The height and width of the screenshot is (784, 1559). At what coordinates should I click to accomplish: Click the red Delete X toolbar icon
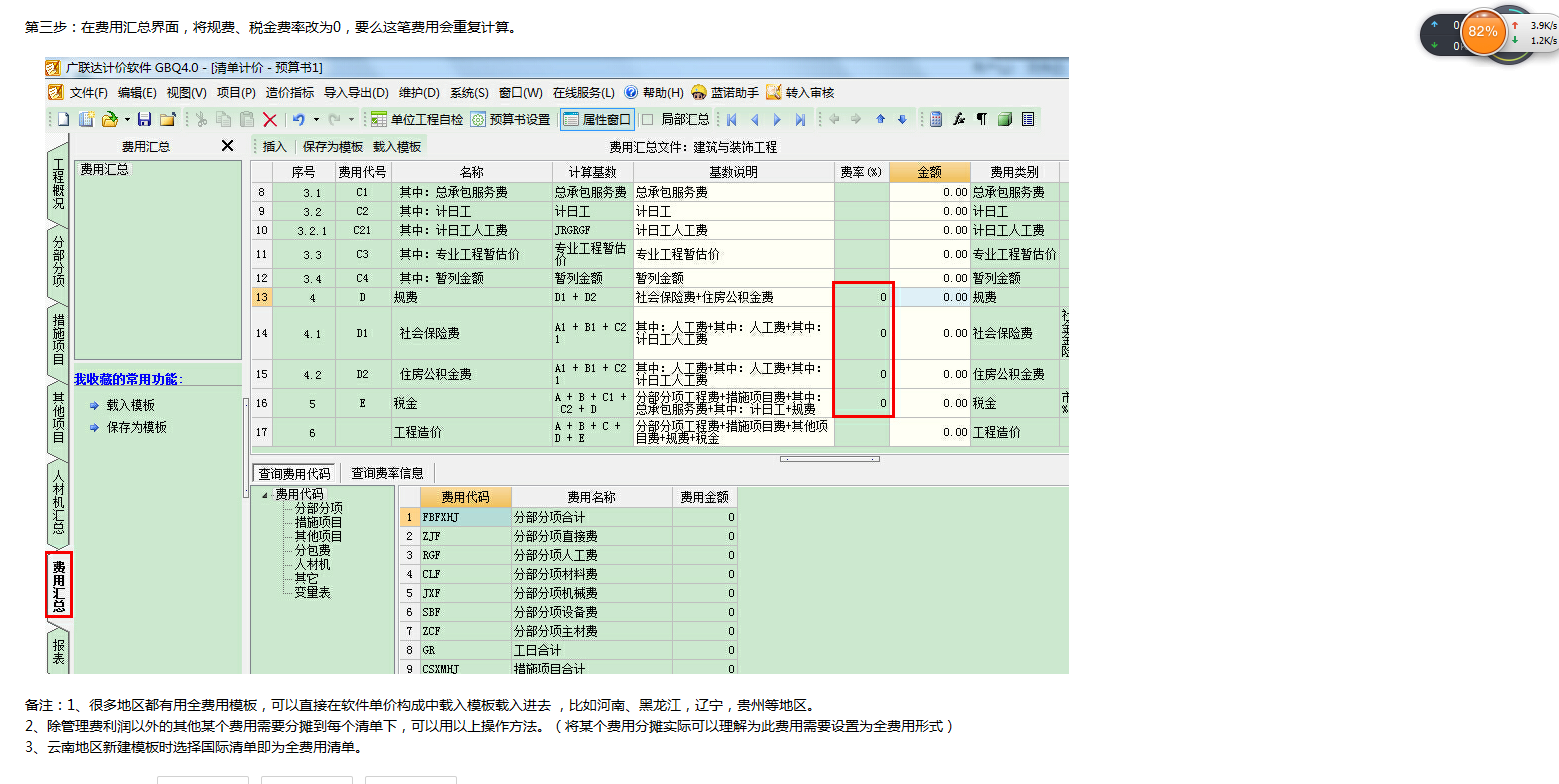pos(270,119)
